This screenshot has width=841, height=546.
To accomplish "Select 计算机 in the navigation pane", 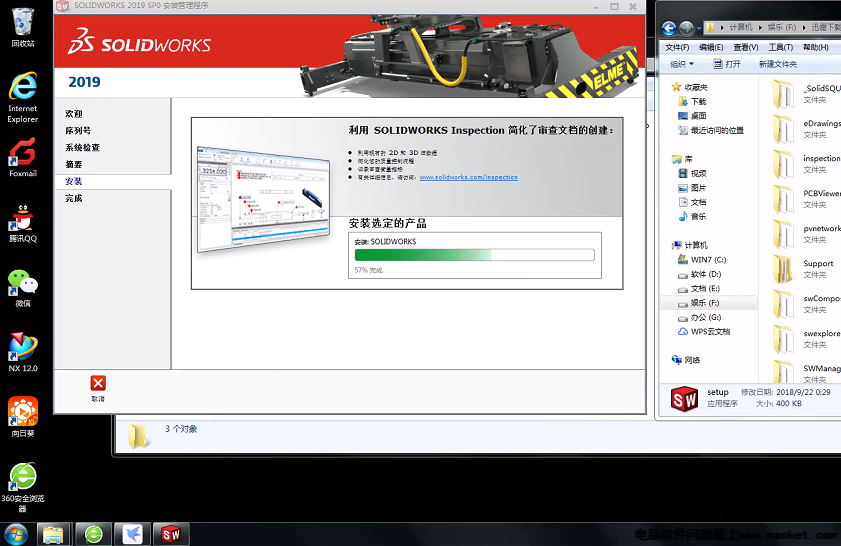I will 690,245.
